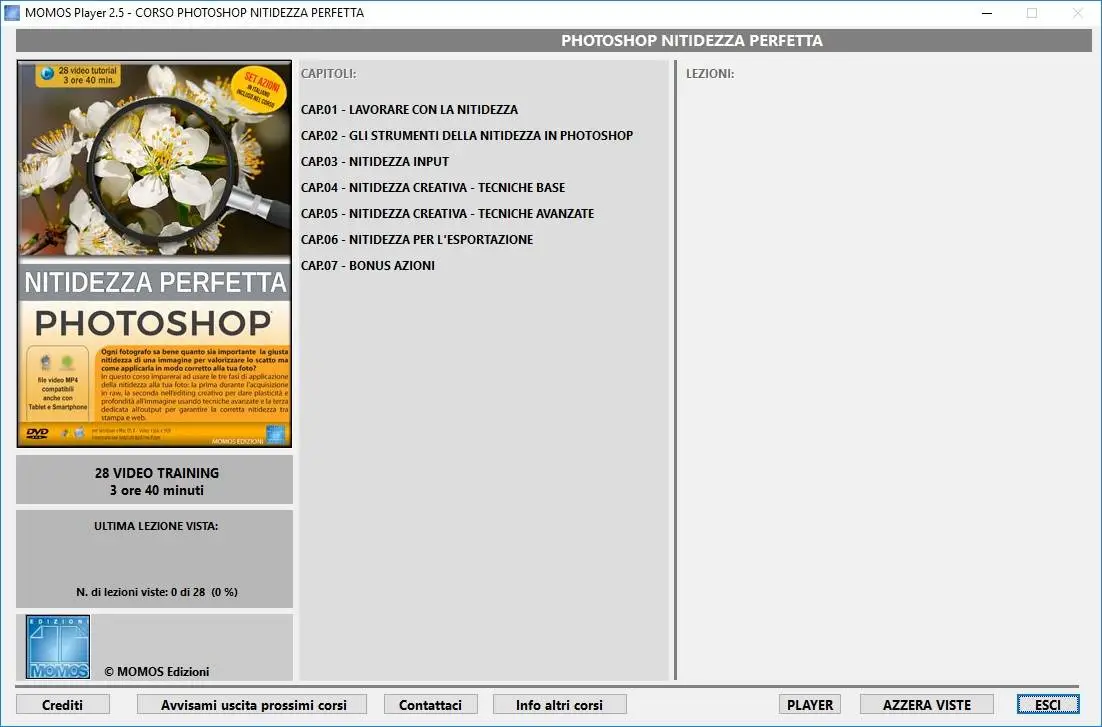The height and width of the screenshot is (727, 1102).
Task: Click the Crediti button
Action: point(63,705)
